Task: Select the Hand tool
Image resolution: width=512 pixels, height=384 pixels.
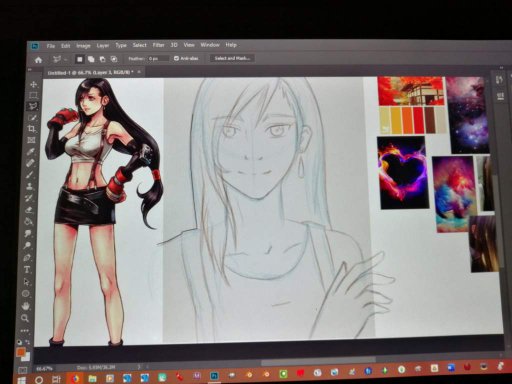Action: tap(26, 306)
